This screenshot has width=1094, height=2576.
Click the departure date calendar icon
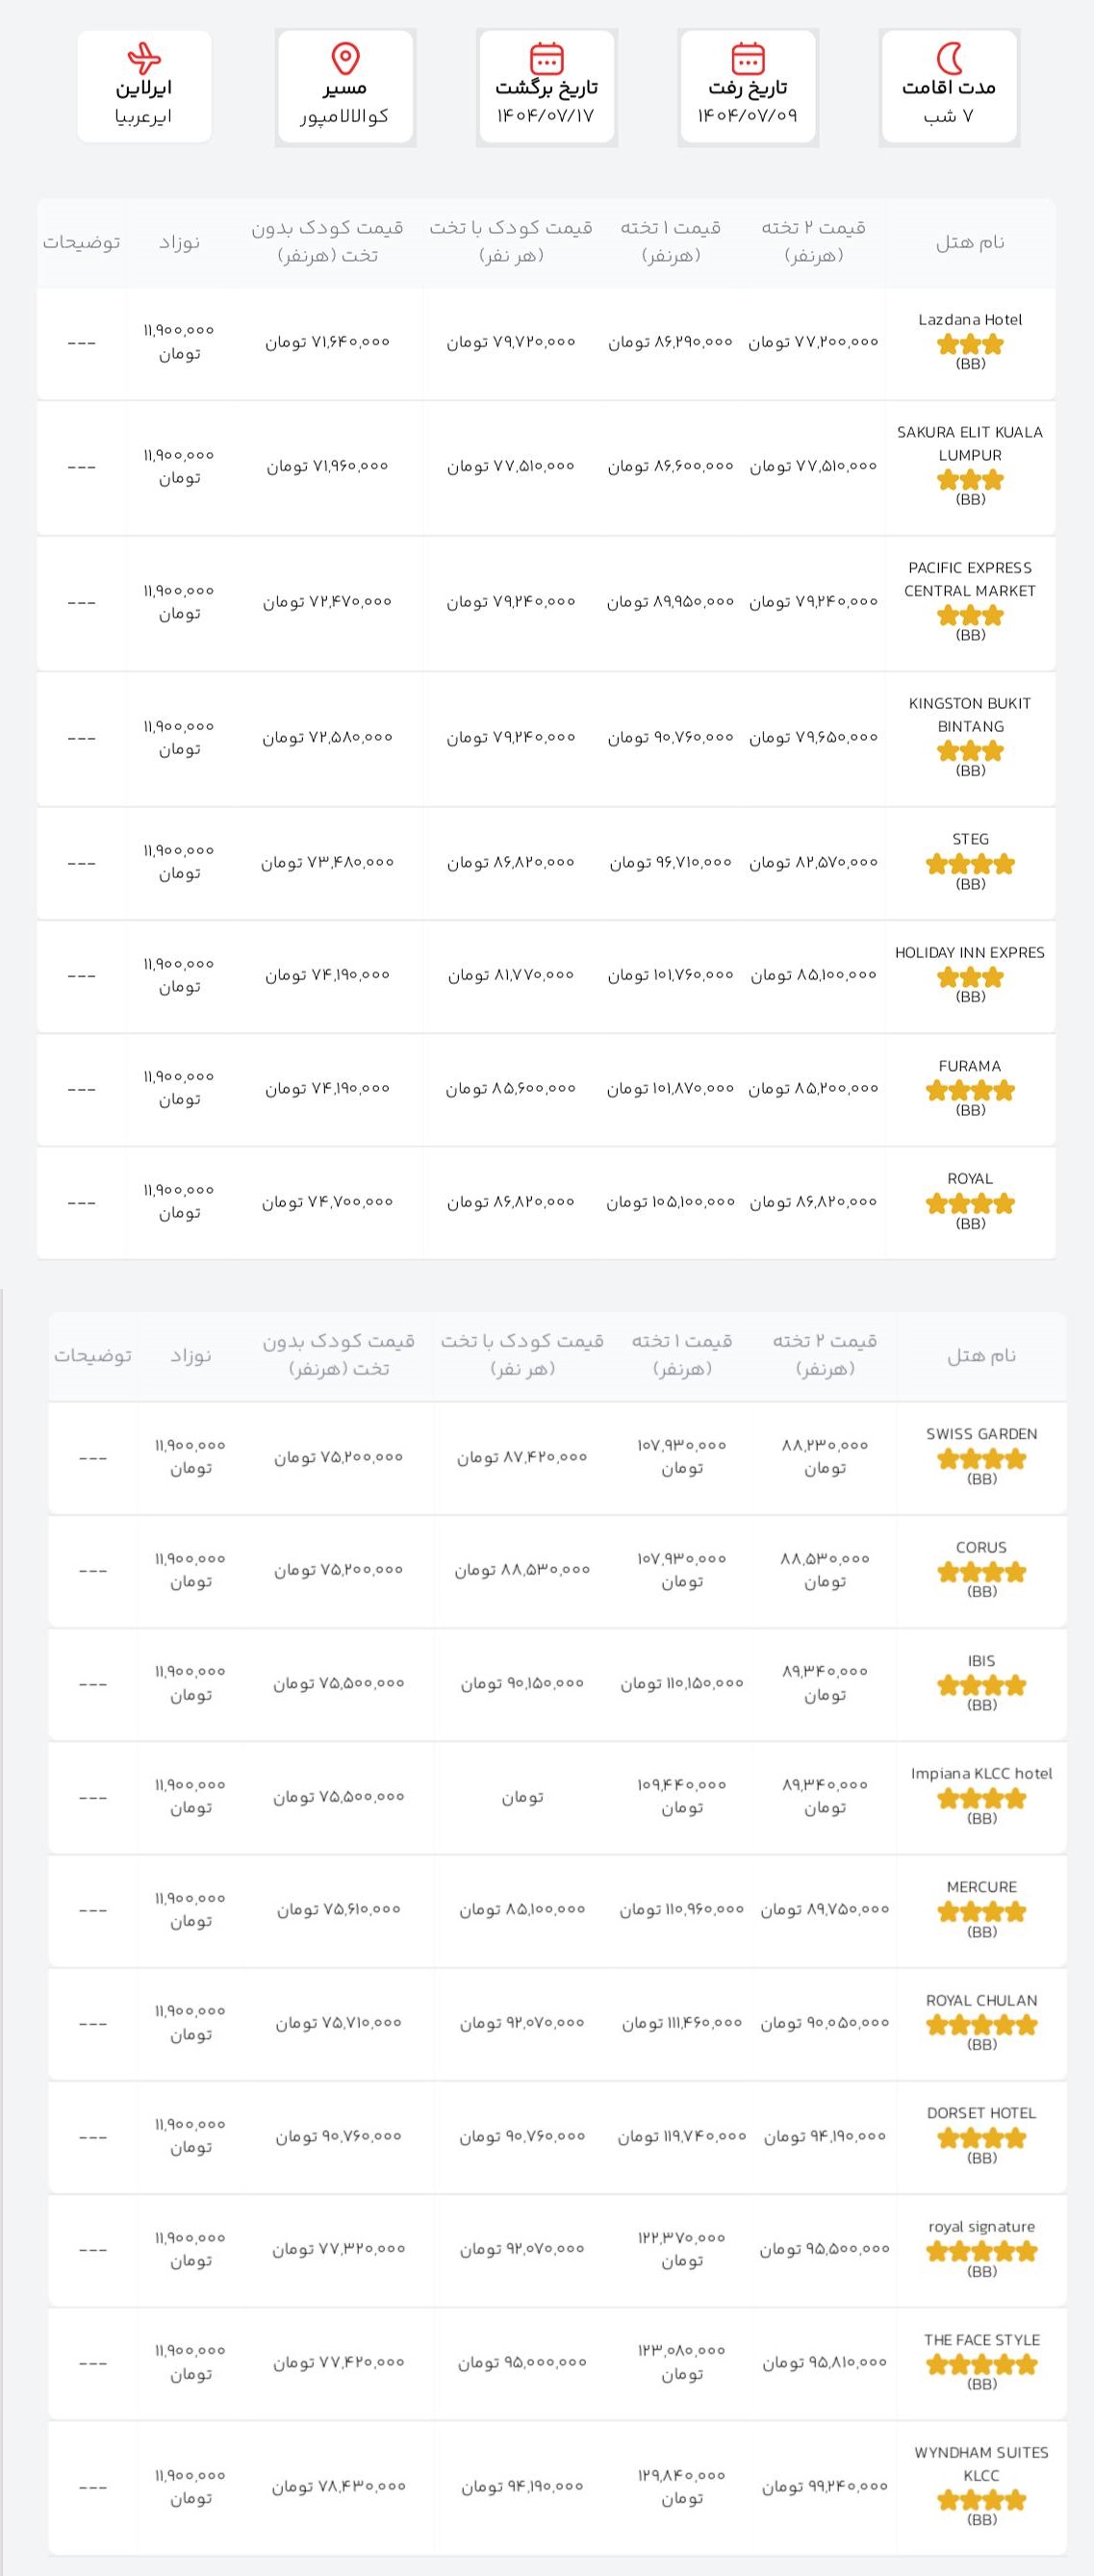click(748, 58)
